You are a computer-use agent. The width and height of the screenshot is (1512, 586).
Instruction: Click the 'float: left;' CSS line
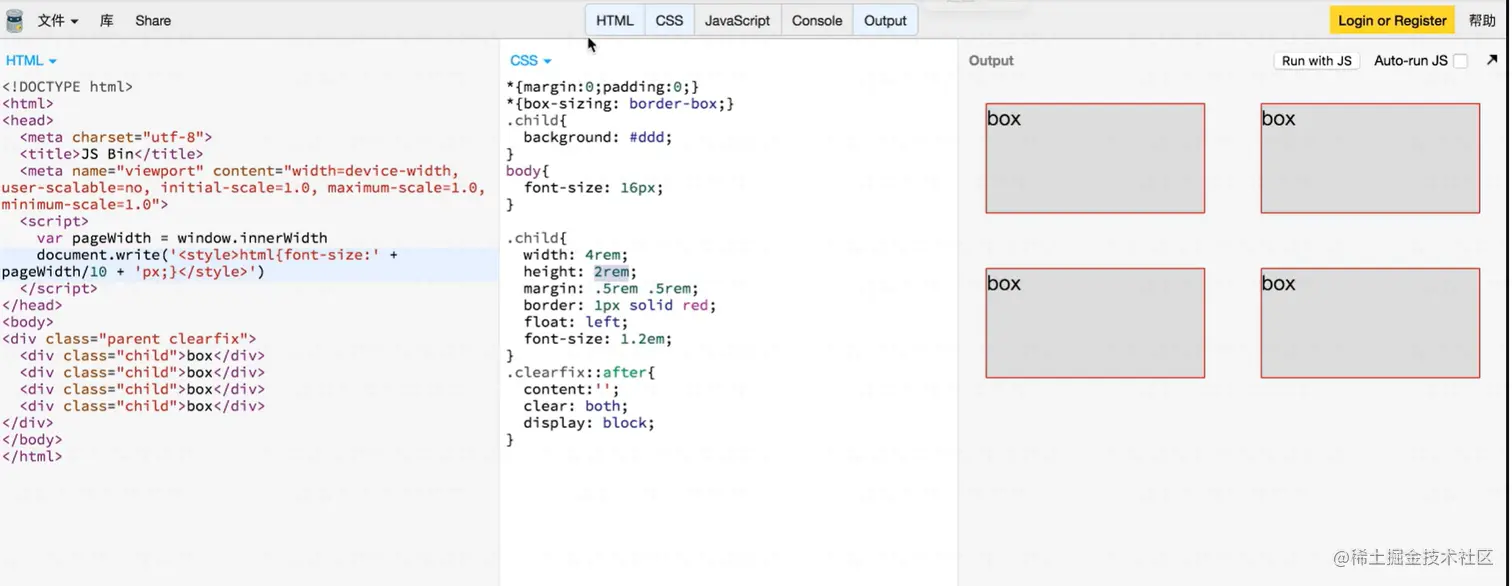[x=576, y=322]
